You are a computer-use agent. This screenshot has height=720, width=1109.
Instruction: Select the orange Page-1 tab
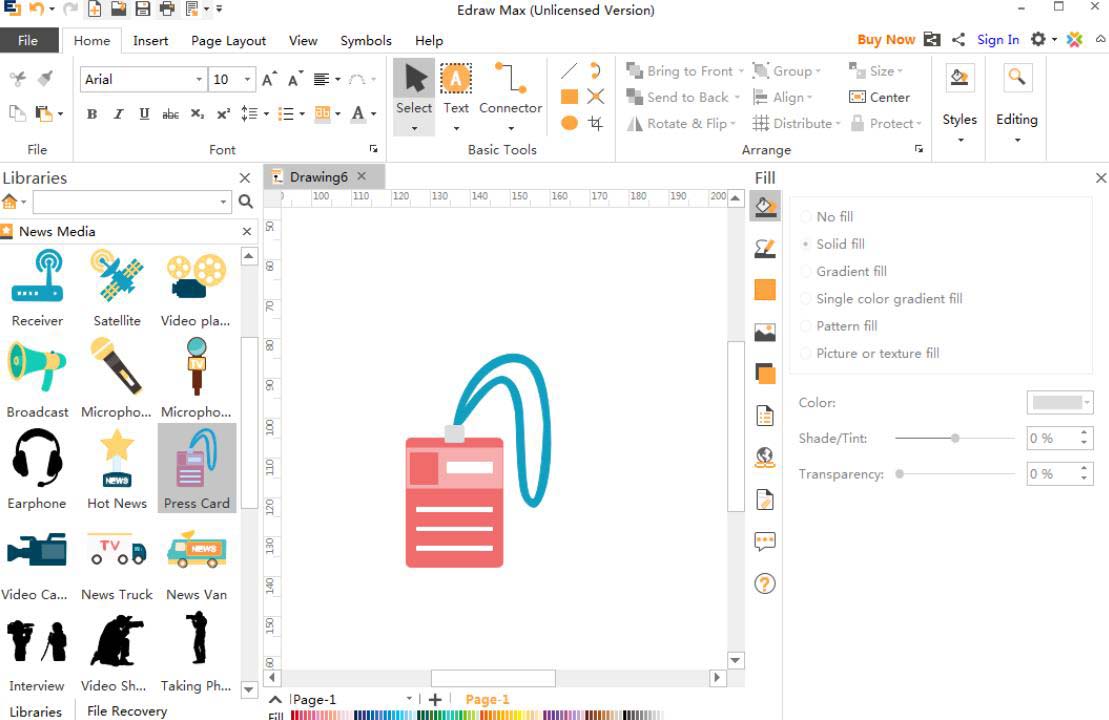click(x=487, y=699)
